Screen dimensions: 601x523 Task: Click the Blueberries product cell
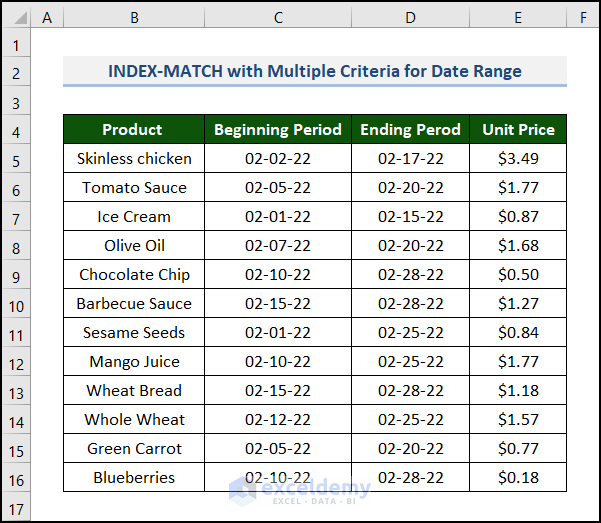pyautogui.click(x=133, y=478)
